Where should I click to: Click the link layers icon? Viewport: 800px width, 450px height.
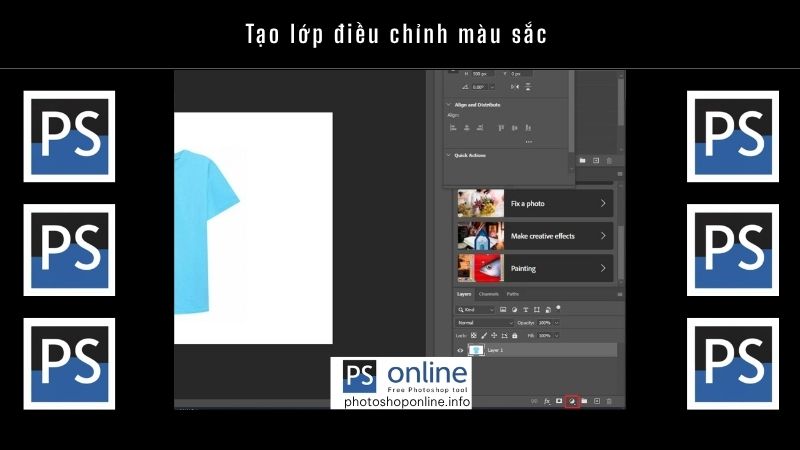[534, 402]
